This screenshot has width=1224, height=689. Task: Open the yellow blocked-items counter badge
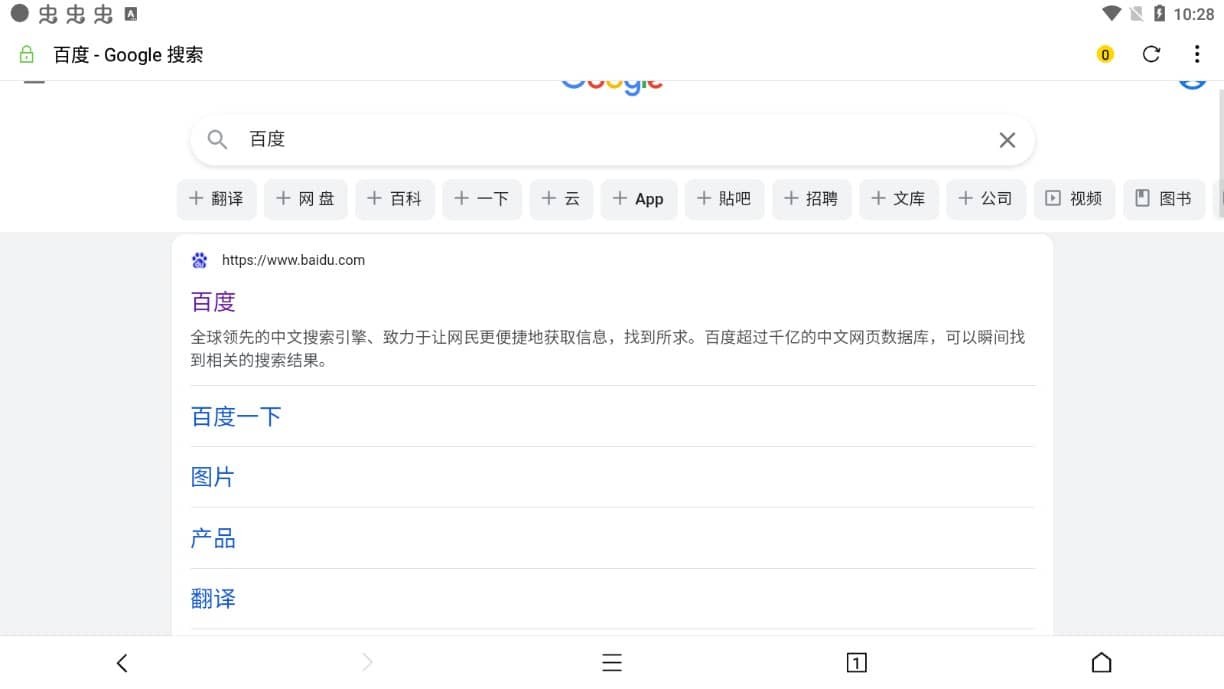pyautogui.click(x=1105, y=55)
